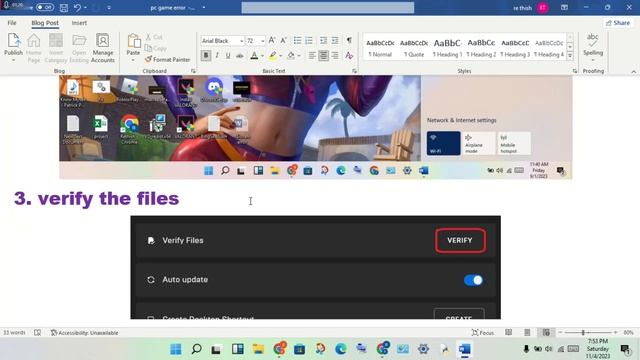Open Focus mode in status bar
640x360 pixels.
(x=482, y=333)
